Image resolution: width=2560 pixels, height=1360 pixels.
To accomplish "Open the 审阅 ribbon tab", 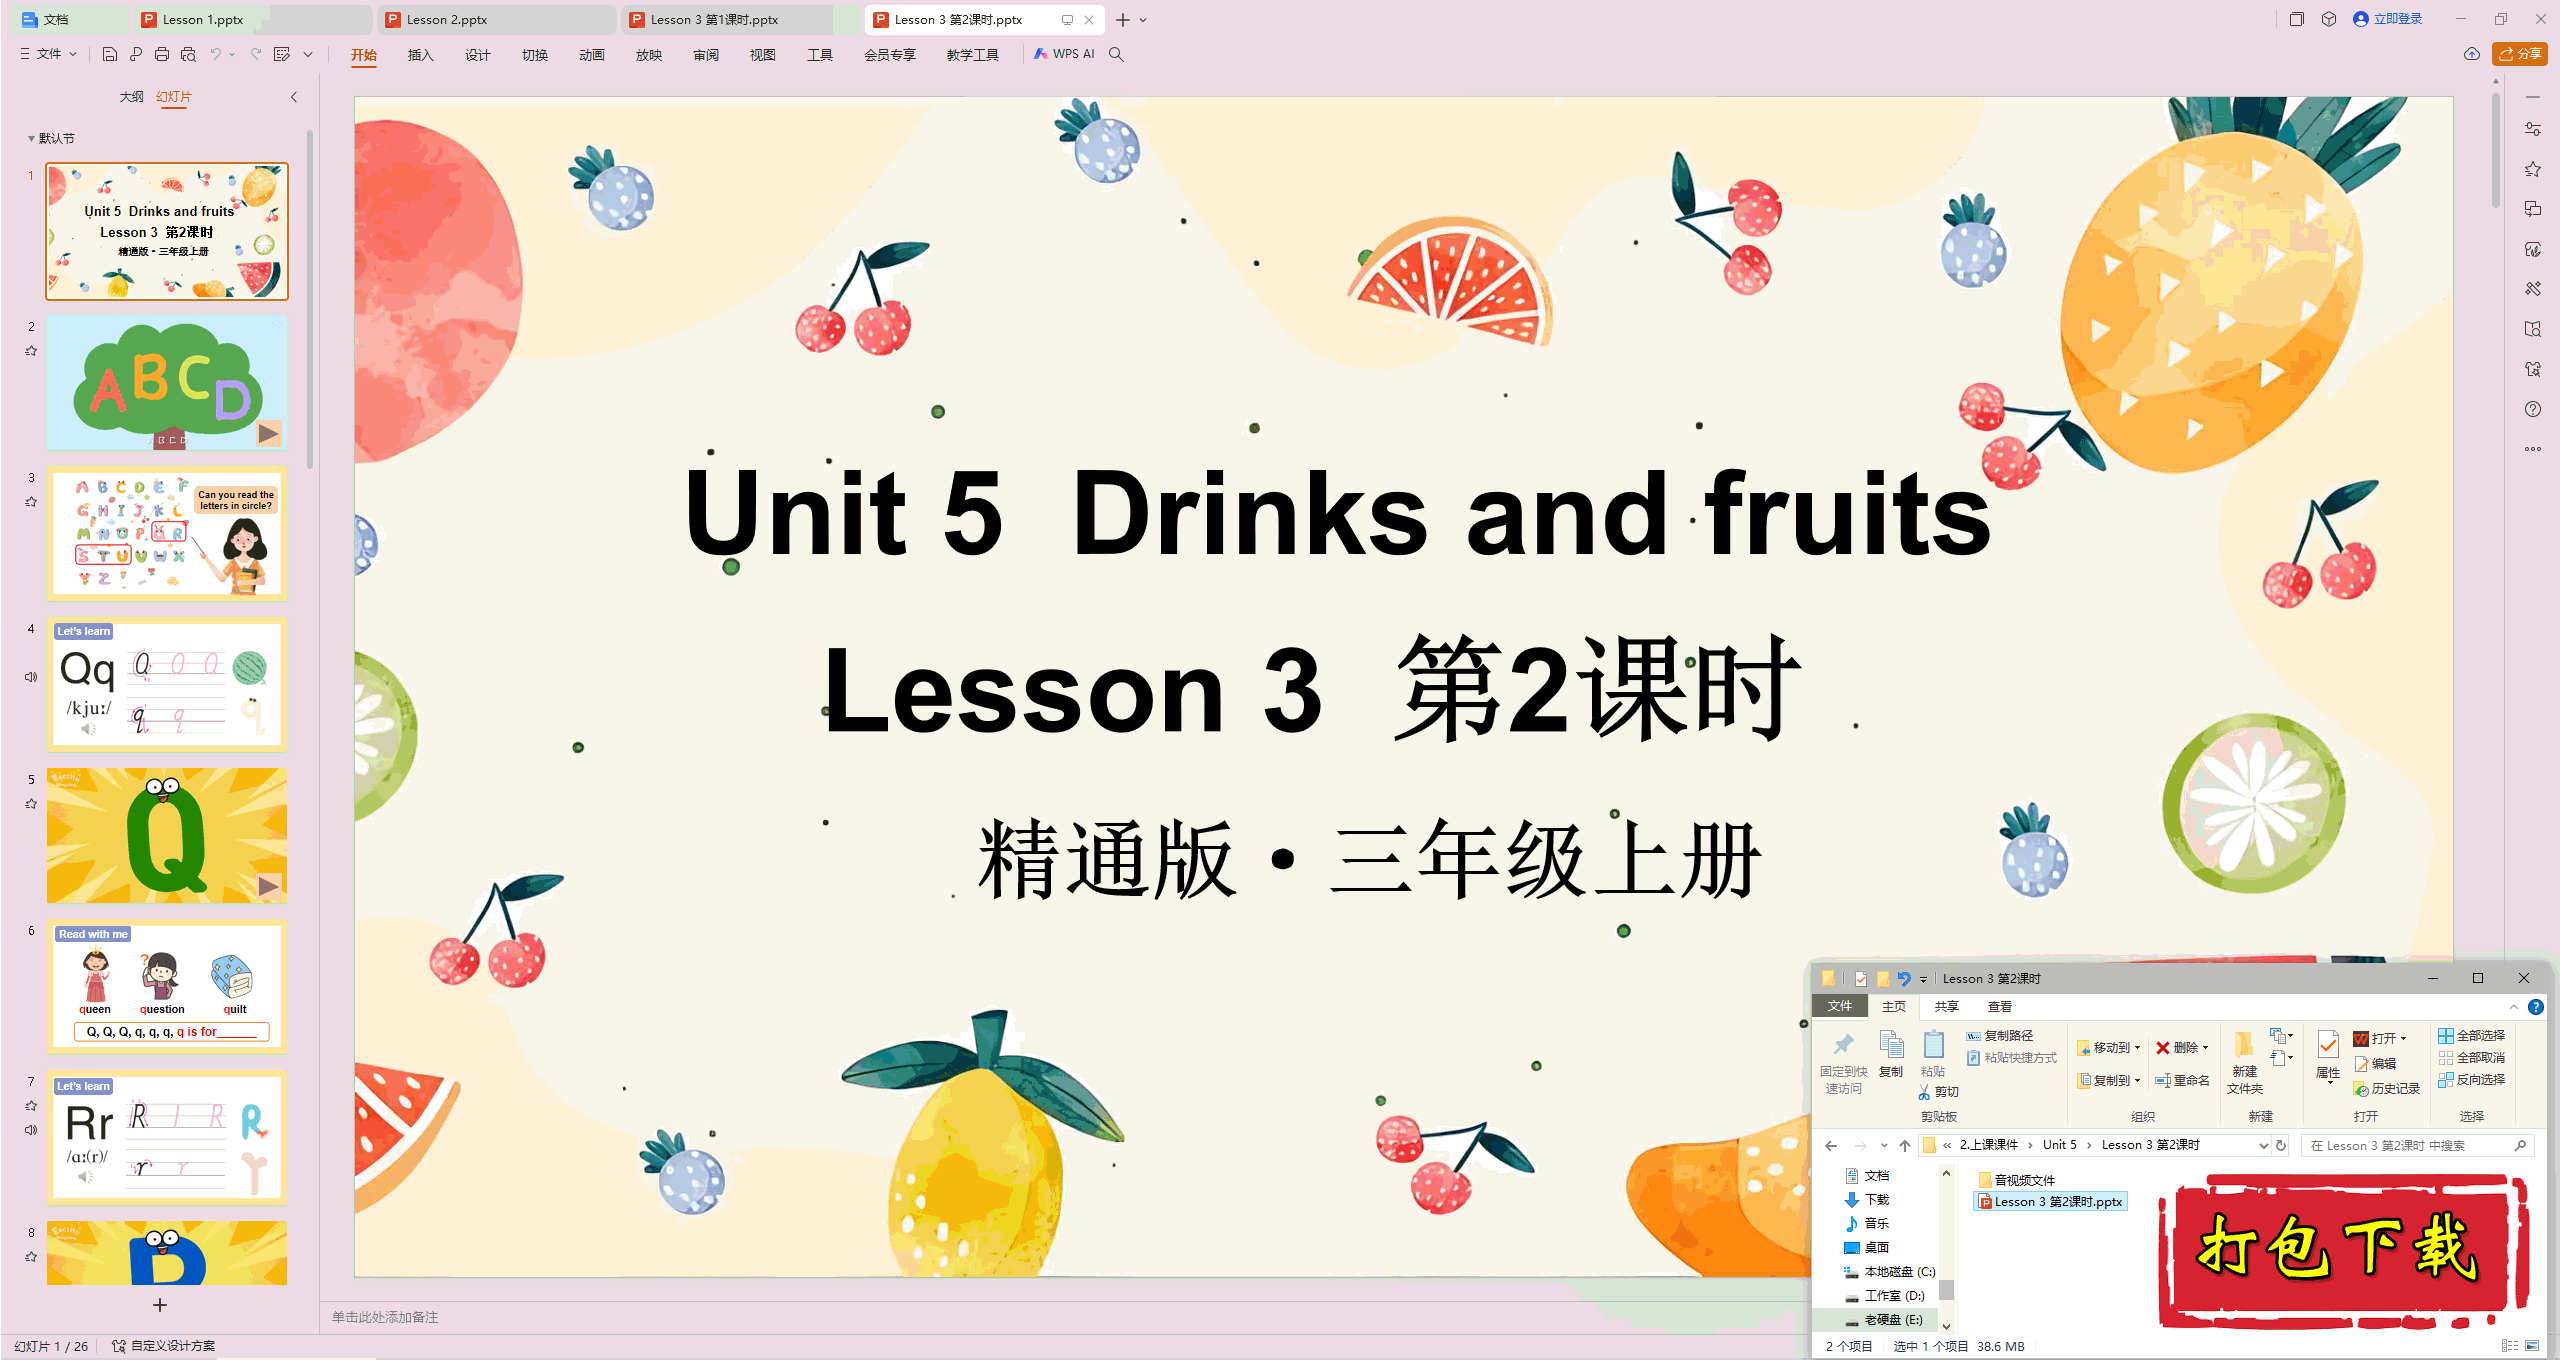I will [706, 55].
